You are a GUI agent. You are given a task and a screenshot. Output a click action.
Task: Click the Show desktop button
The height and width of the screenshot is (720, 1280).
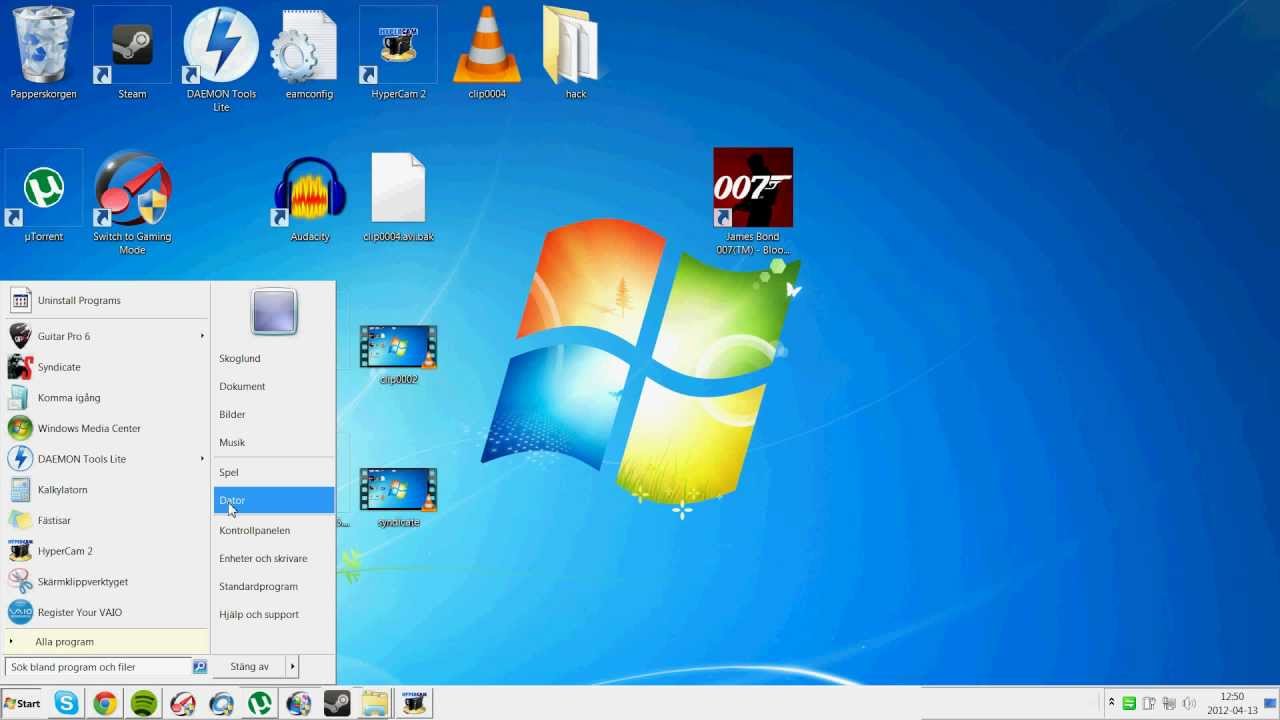[1271, 704]
